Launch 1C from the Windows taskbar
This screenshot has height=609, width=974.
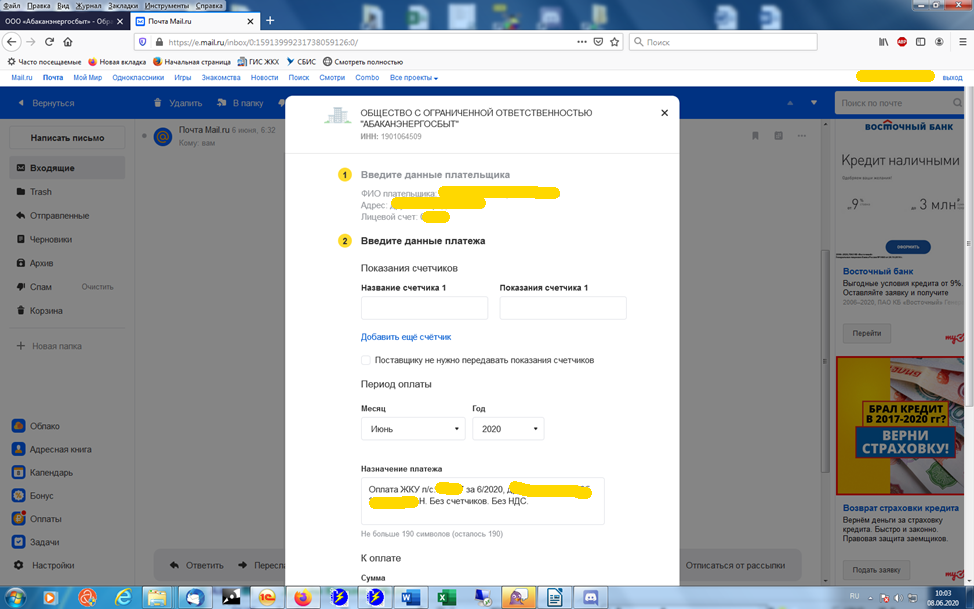(266, 598)
